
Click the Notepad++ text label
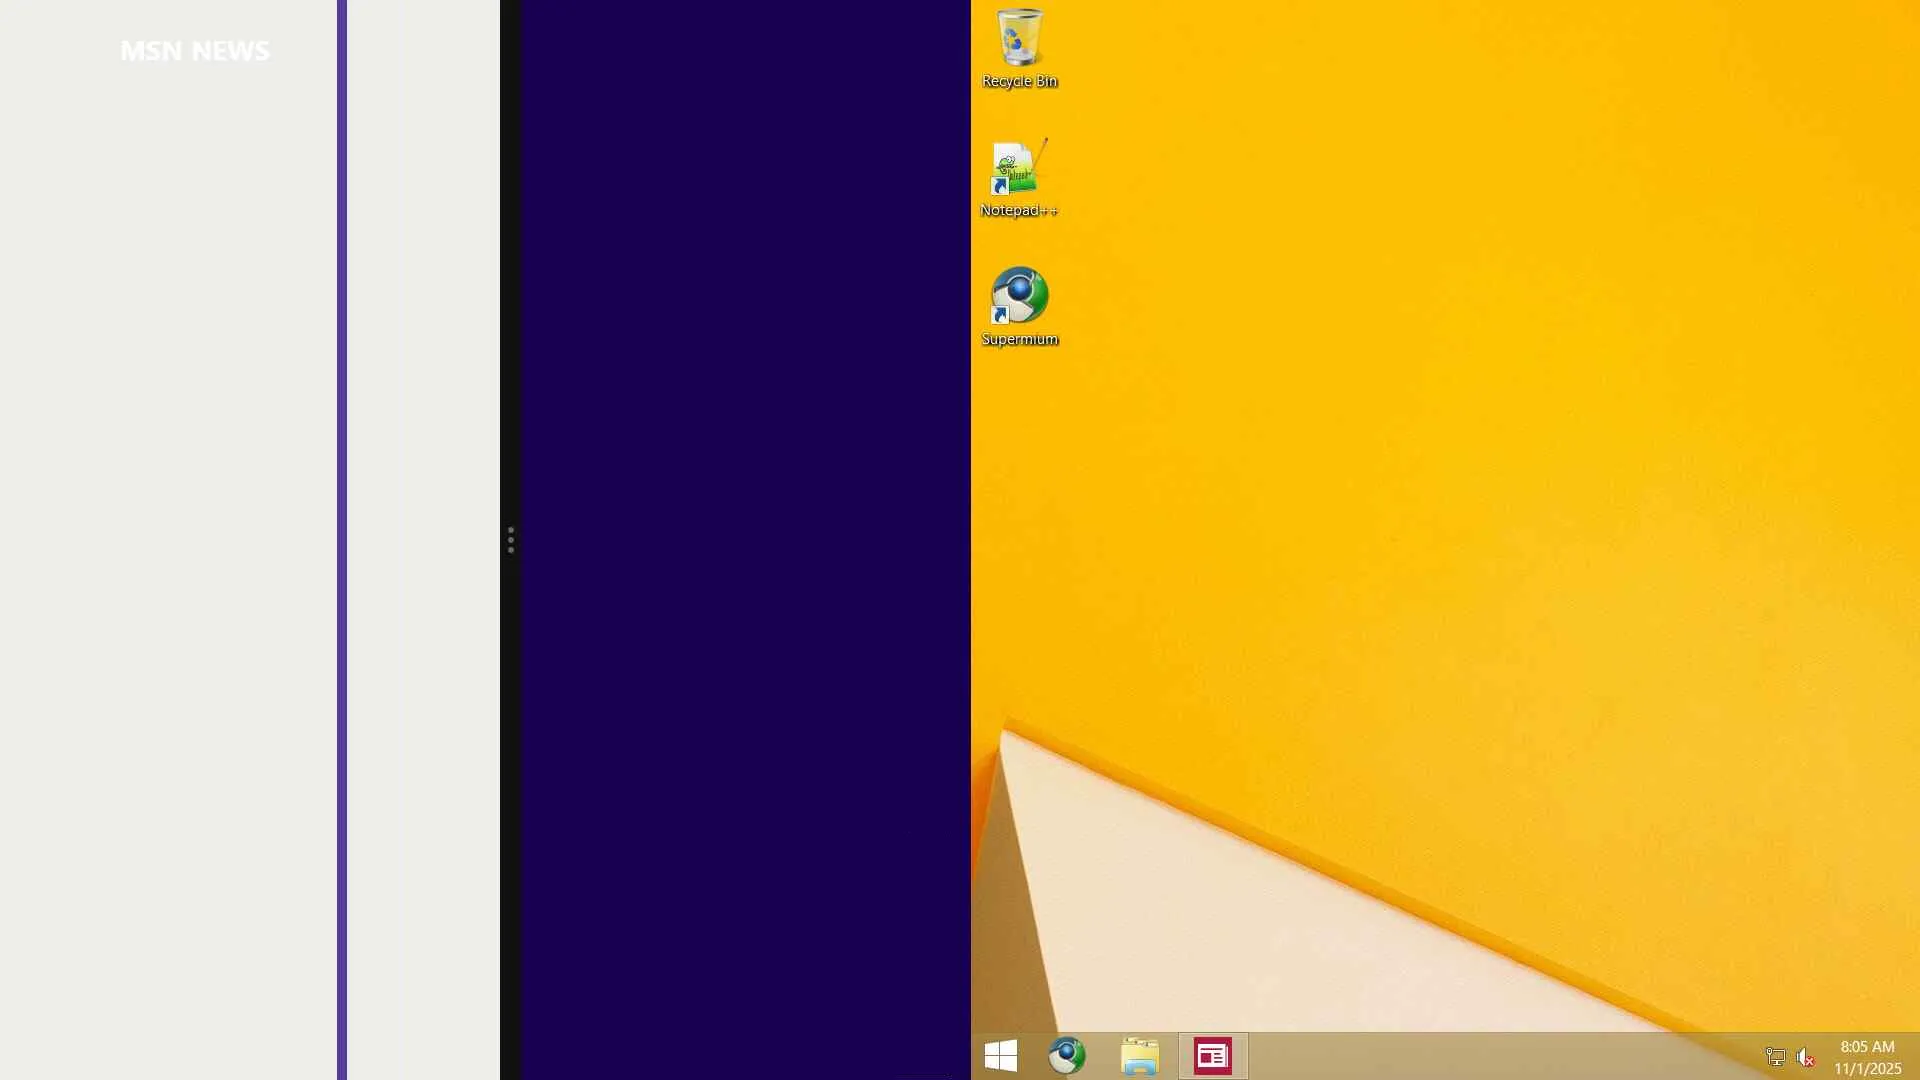point(1019,210)
